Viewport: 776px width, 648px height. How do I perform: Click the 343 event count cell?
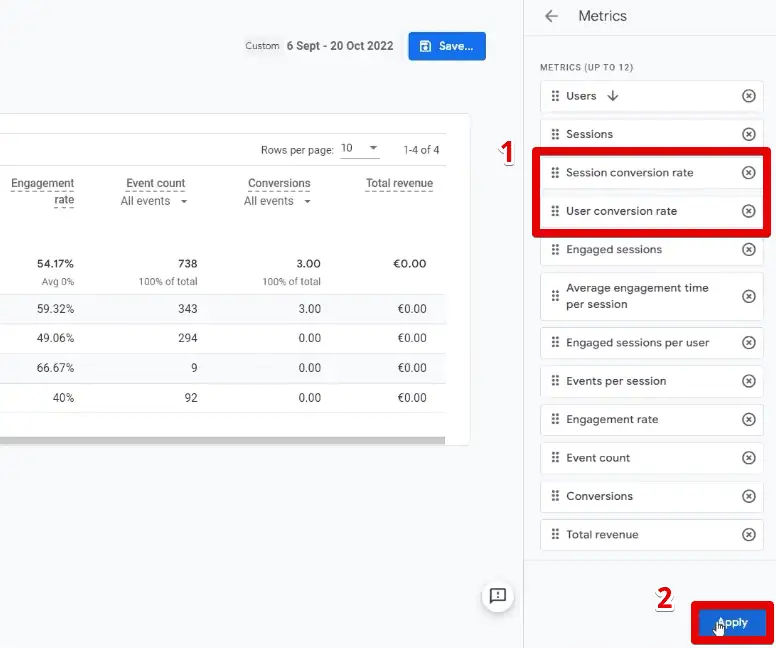tap(188, 309)
